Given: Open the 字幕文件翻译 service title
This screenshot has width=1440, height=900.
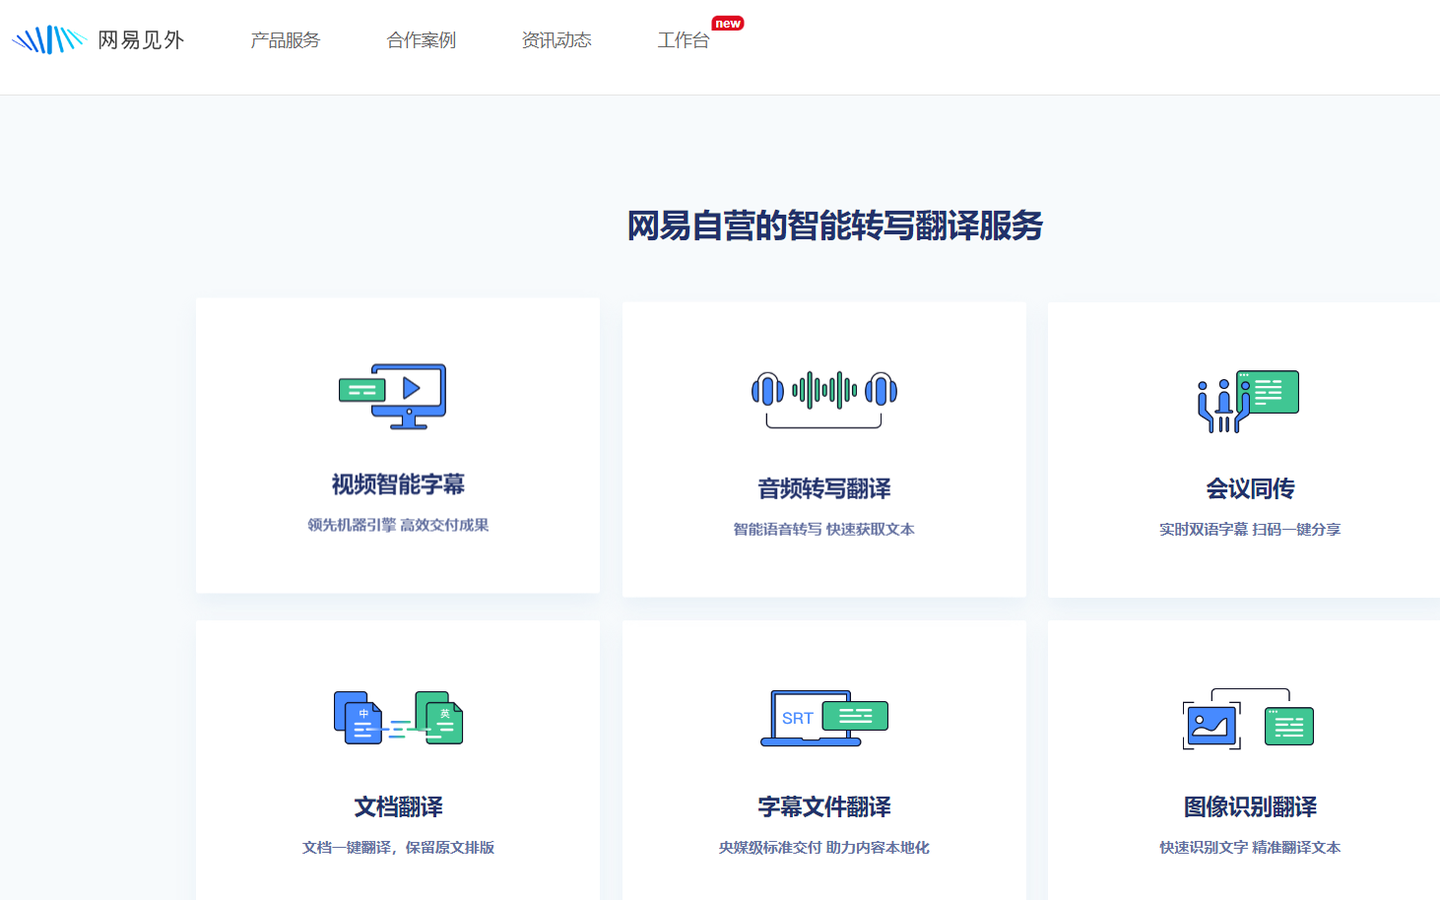Looking at the screenshot, I should click(x=824, y=807).
